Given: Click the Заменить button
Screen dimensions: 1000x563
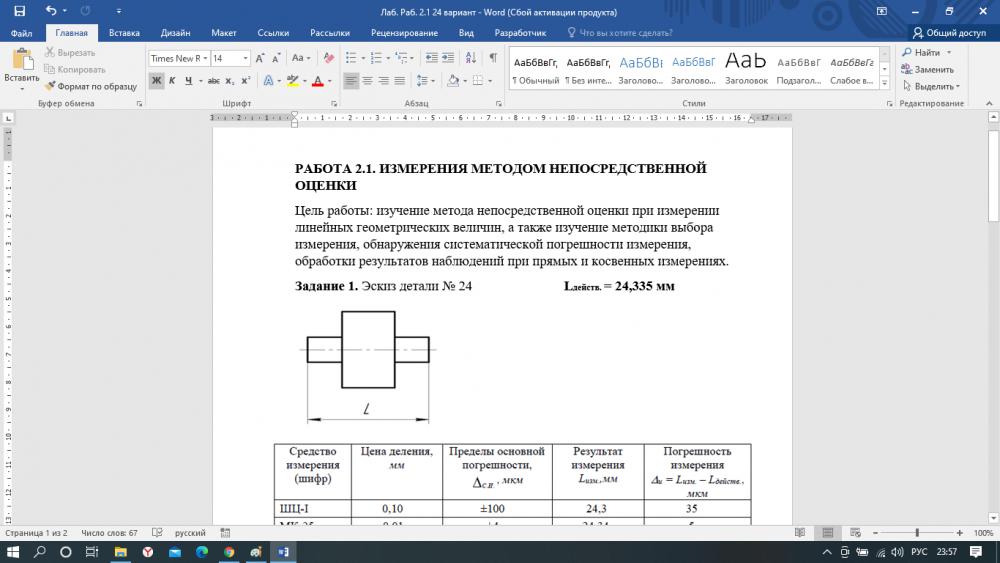Looking at the screenshot, I should (928, 69).
